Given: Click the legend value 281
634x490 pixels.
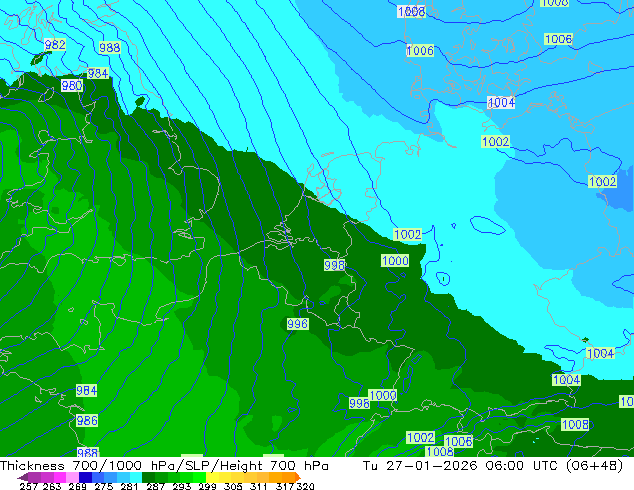Looking at the screenshot, I should coord(129,486).
